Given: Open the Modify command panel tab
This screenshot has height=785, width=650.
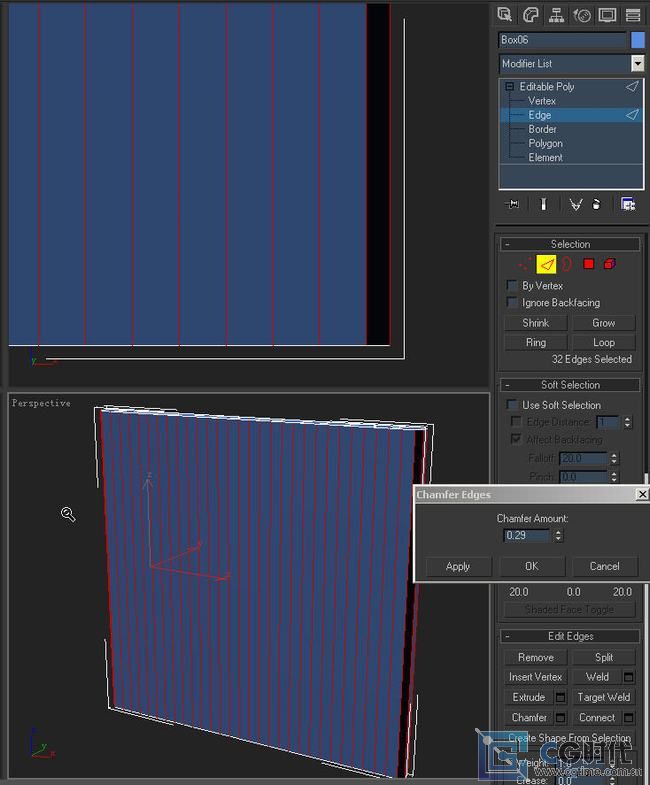Looking at the screenshot, I should [530, 15].
